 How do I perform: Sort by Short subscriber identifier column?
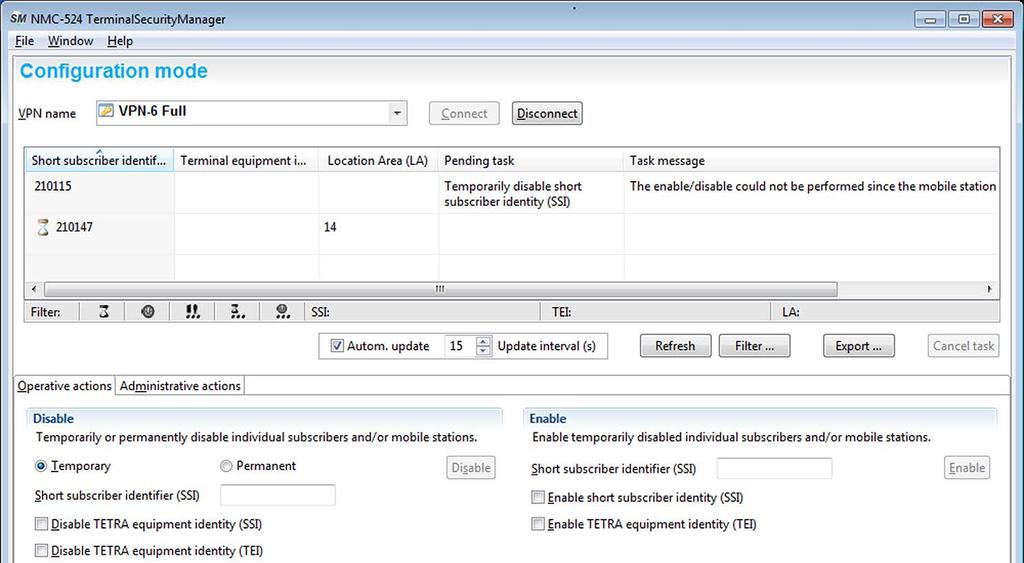(99, 161)
